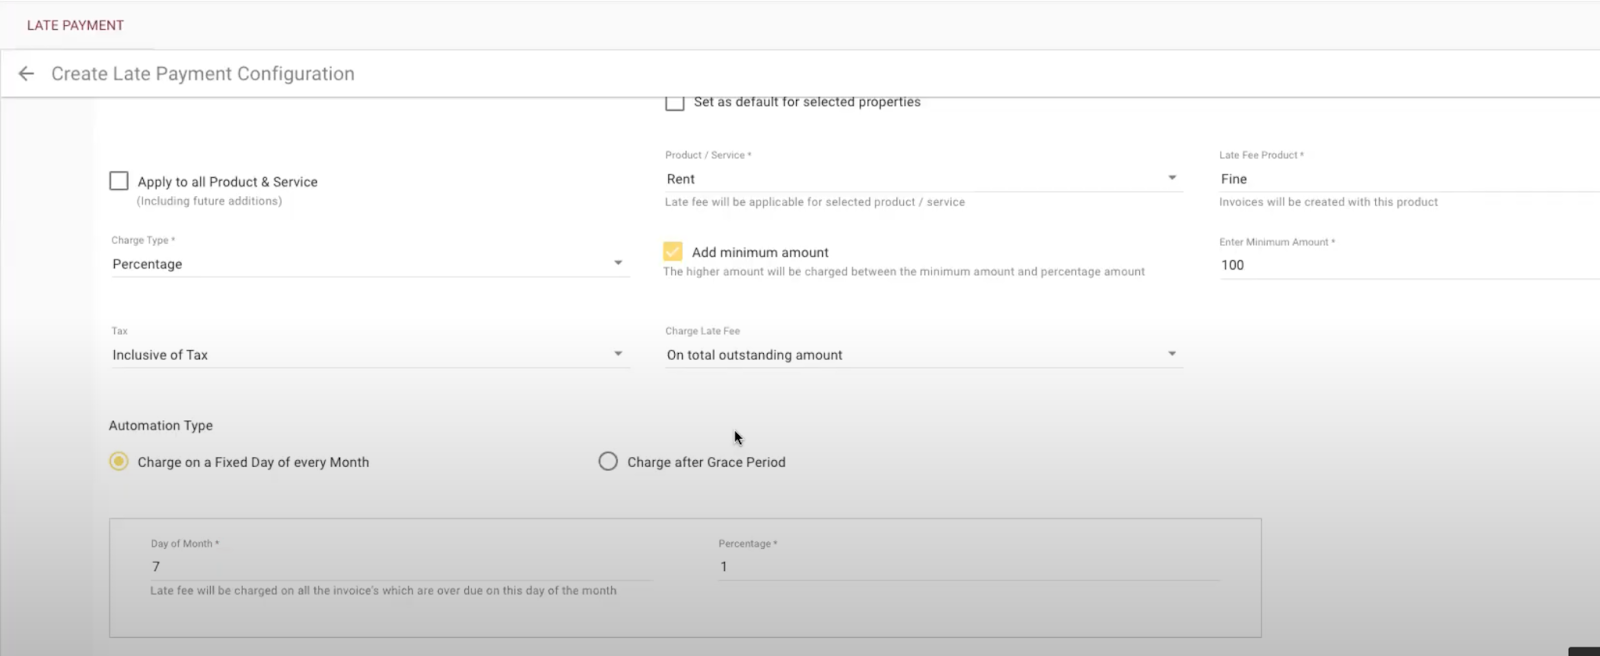Select the Percentage input in automation box
This screenshot has width=1600, height=656.
968,566
